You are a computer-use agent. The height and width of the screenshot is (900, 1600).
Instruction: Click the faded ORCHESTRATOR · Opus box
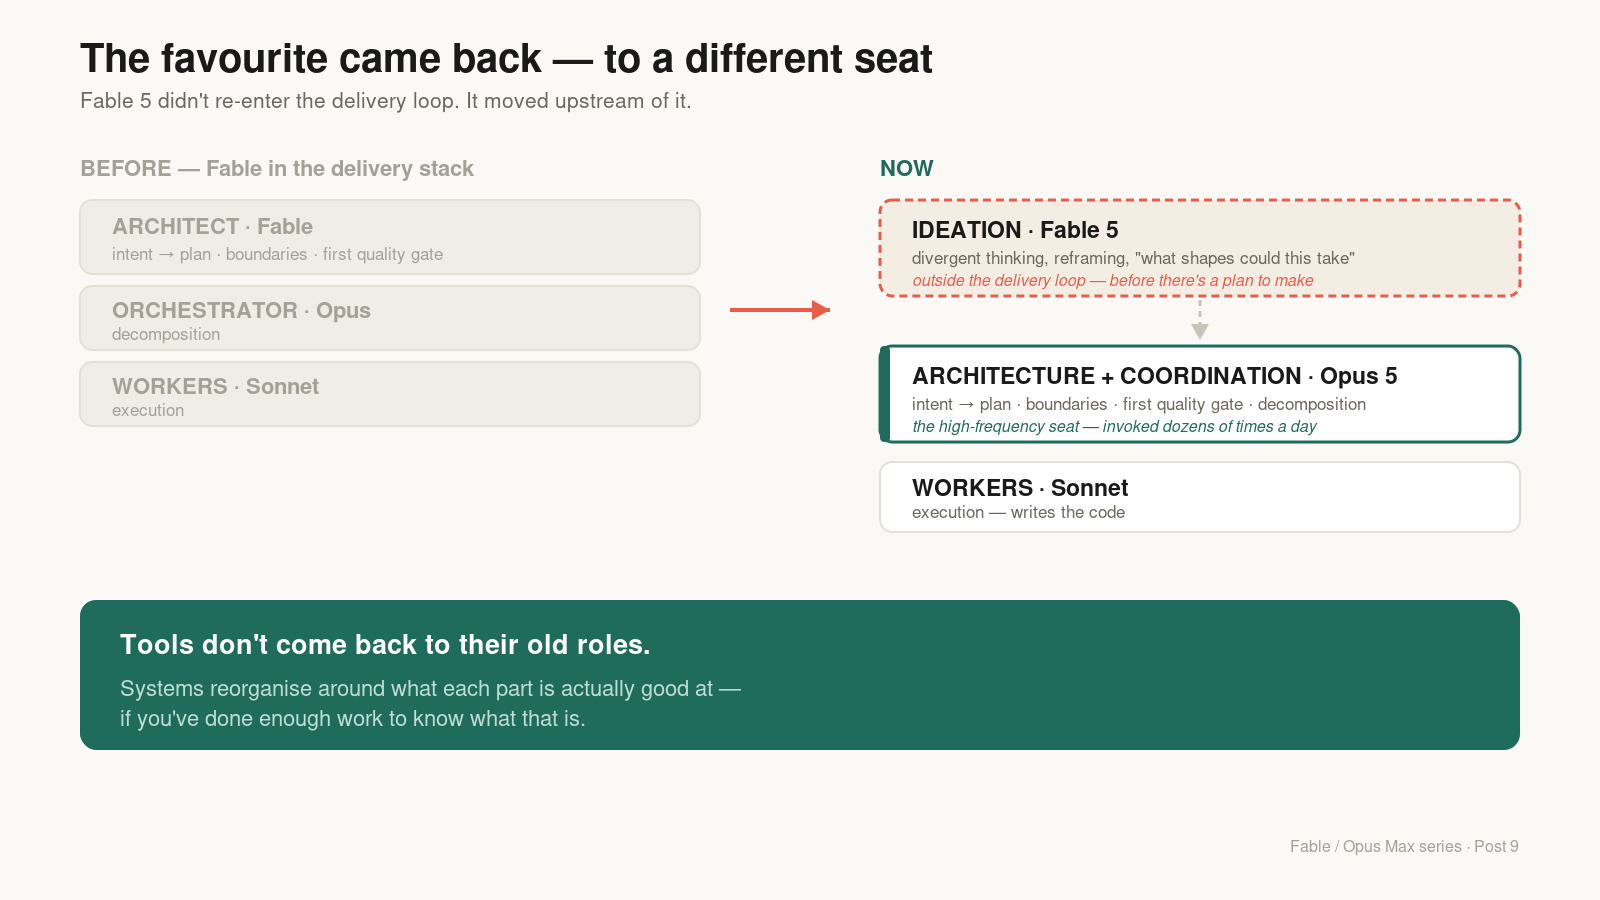pyautogui.click(x=390, y=318)
